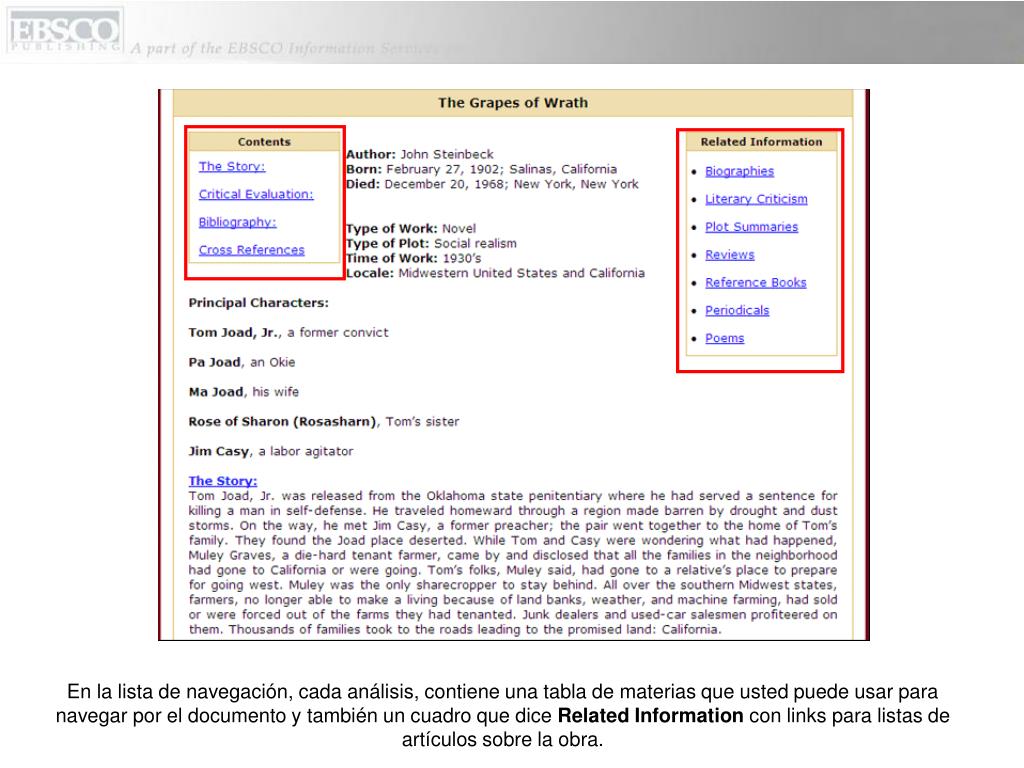Click Time of Work: 1930's text
The width and height of the screenshot is (1024, 768).
tap(413, 258)
